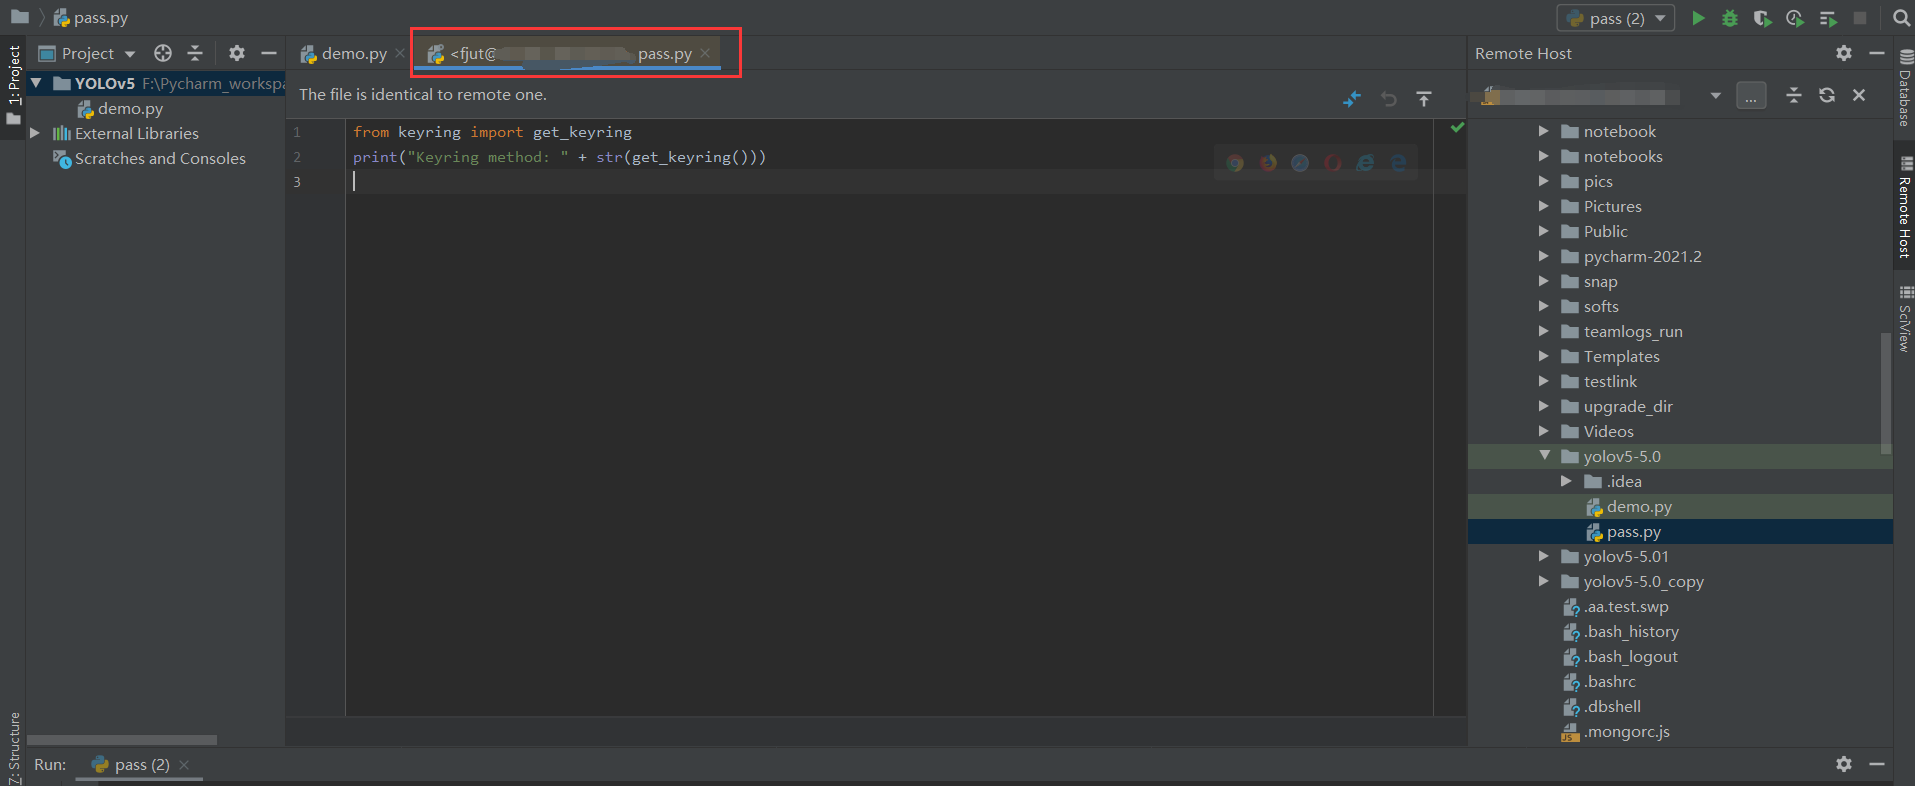This screenshot has height=786, width=1915.
Task: Hide the Project tool window
Action: pyautogui.click(x=269, y=53)
